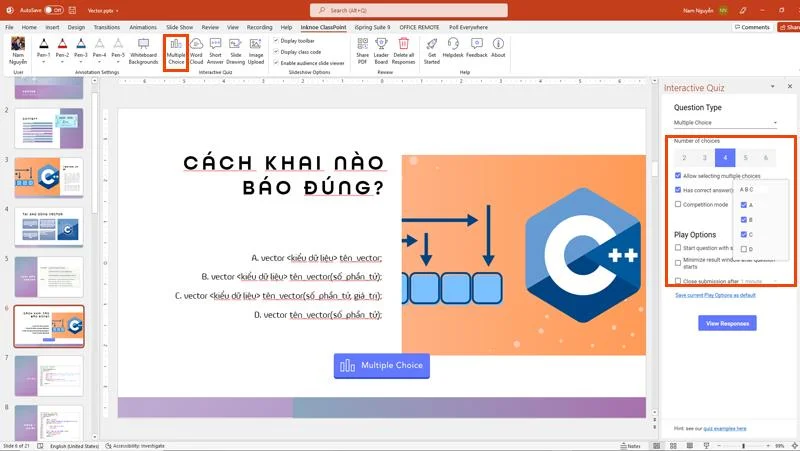Open the quiz examples here link
This screenshot has height=451, width=800.
pos(725,429)
